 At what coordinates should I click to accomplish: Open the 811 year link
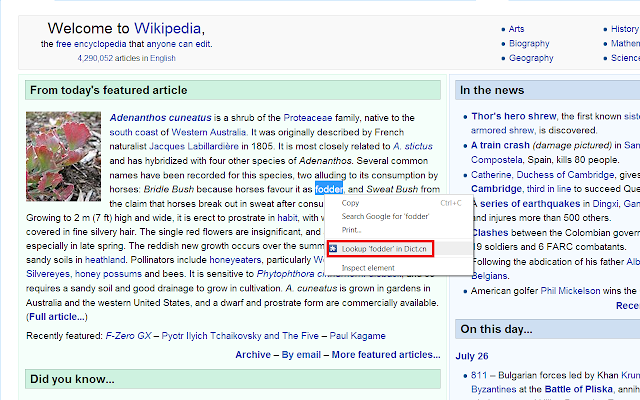click(x=479, y=375)
